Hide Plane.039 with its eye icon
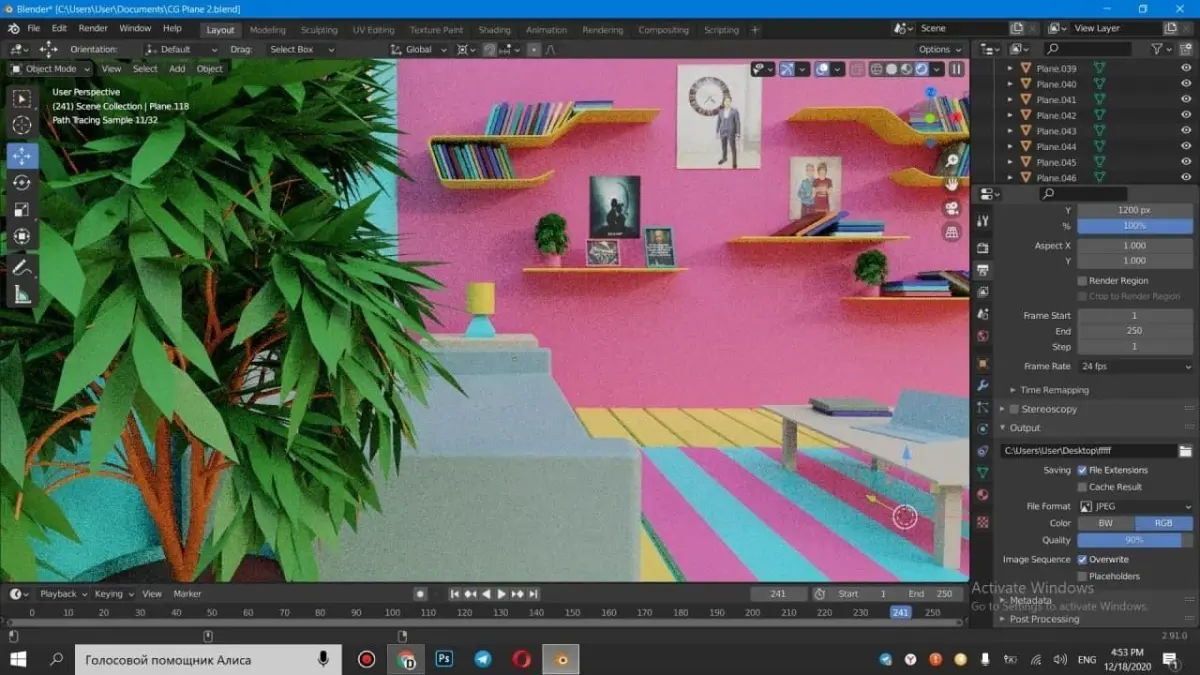Image resolution: width=1200 pixels, height=675 pixels. (1186, 69)
